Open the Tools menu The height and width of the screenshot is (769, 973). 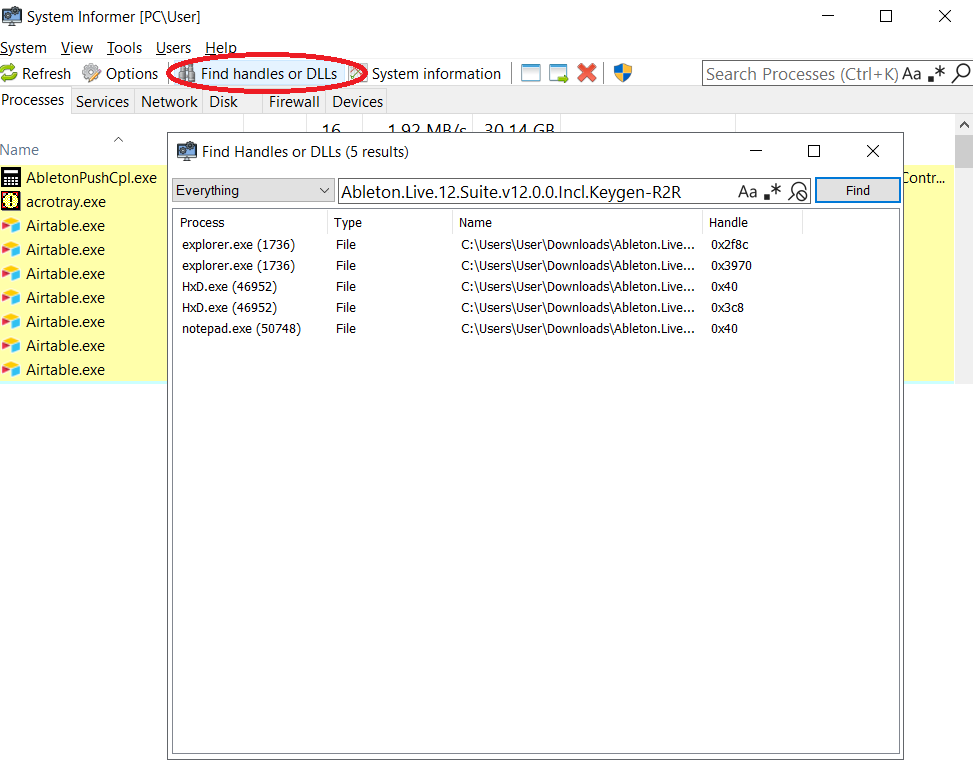coord(124,48)
